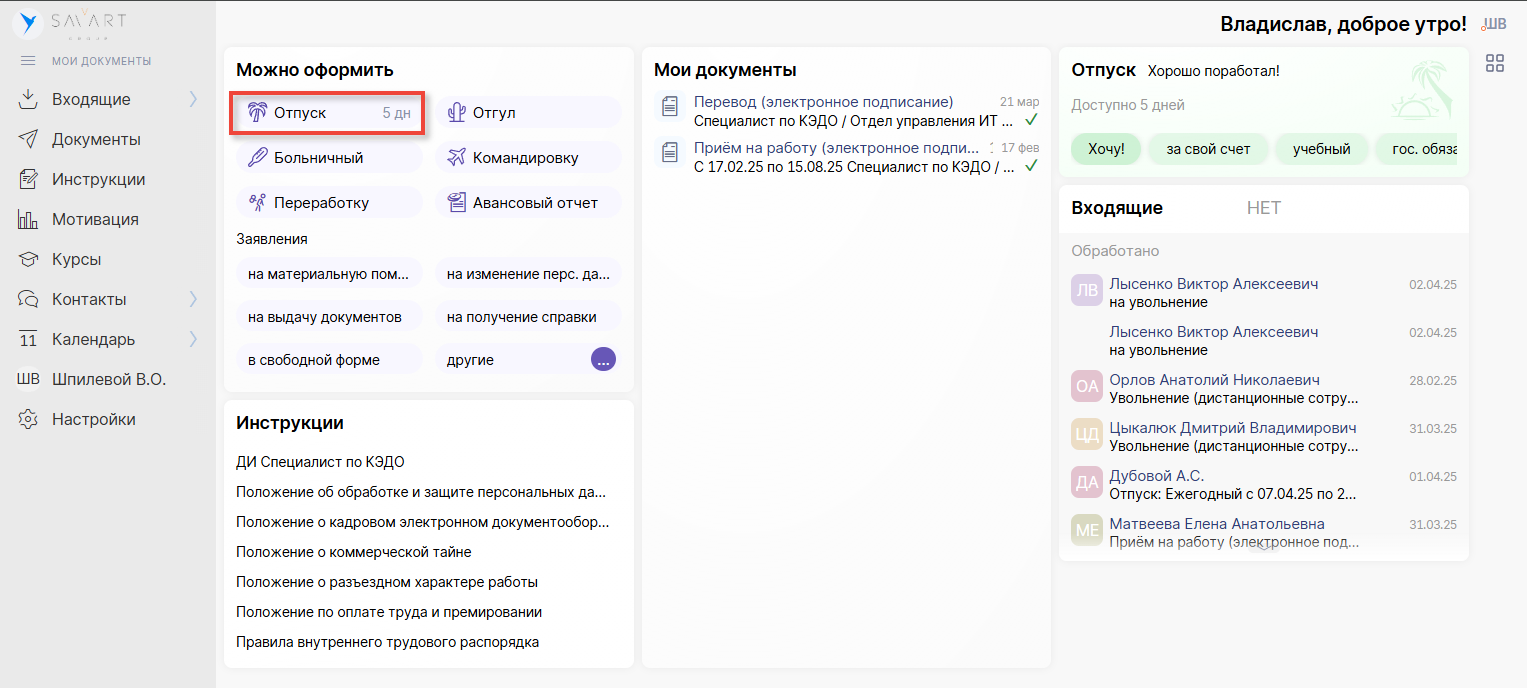Select the за свой счет vacation option

[x=1209, y=149]
